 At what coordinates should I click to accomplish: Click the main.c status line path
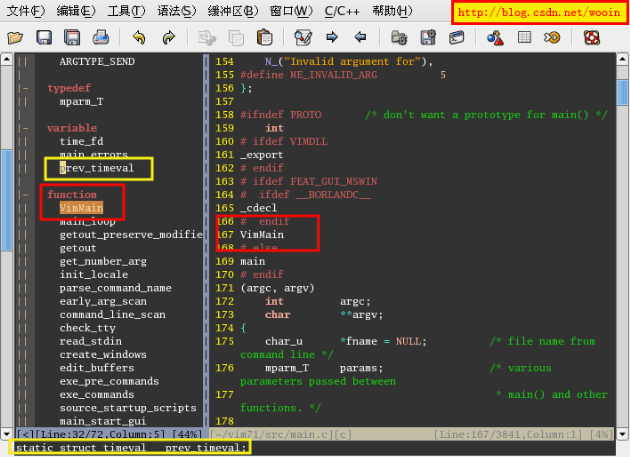coord(274,434)
